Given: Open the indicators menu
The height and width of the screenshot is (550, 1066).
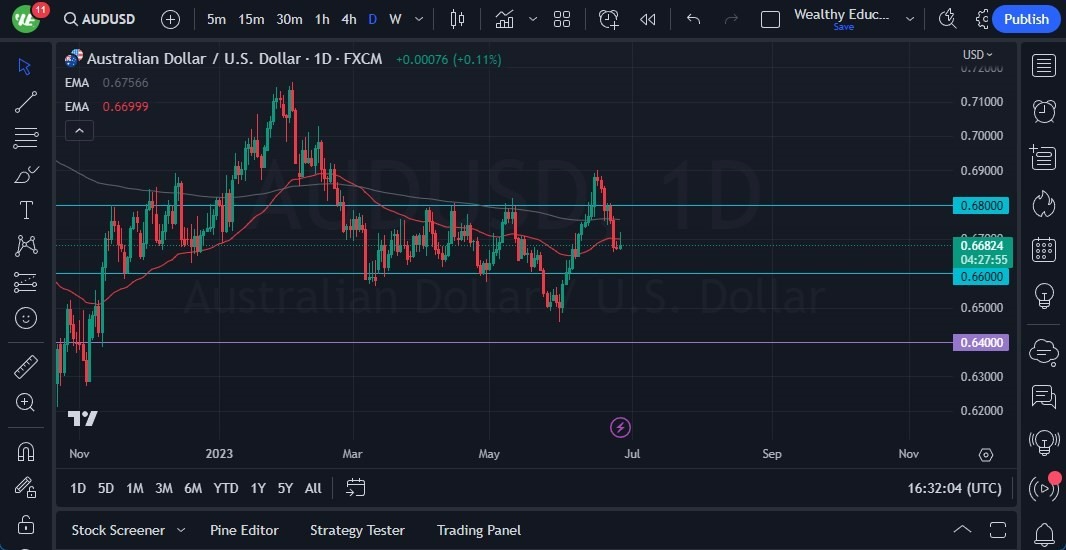Looking at the screenshot, I should 504,20.
